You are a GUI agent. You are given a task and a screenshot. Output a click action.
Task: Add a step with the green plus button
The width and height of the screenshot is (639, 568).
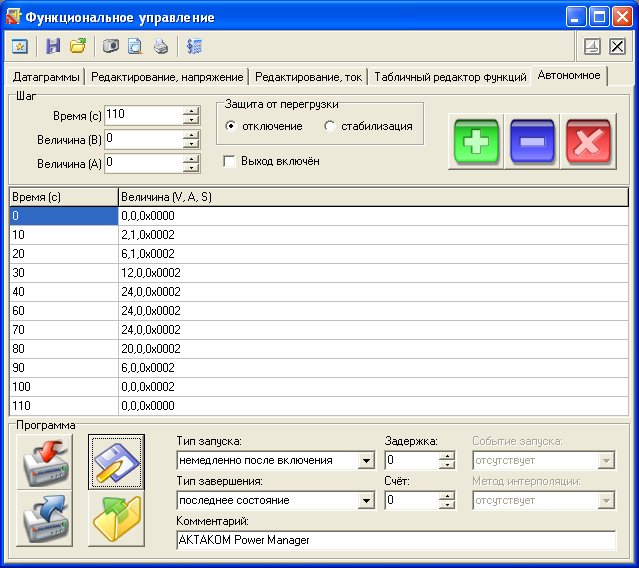coord(476,141)
